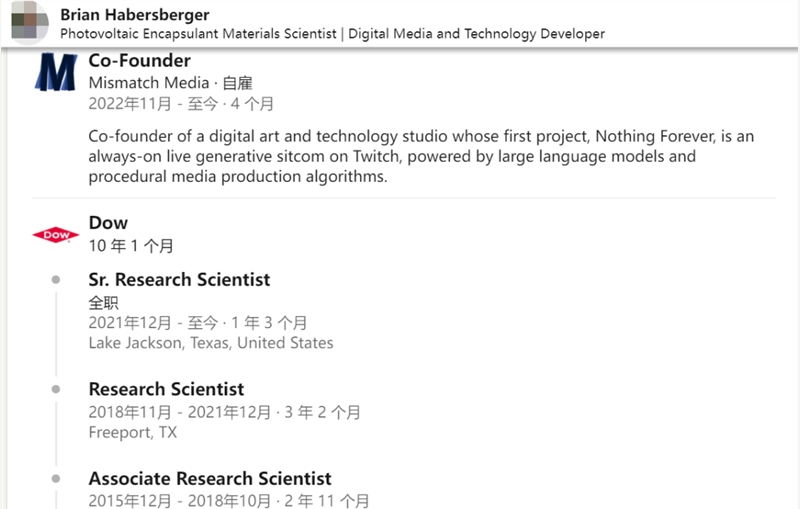Screen dimensions: 800x509
Task: Click the Co-Founder date line starting 2022年11月
Action: pos(181,104)
